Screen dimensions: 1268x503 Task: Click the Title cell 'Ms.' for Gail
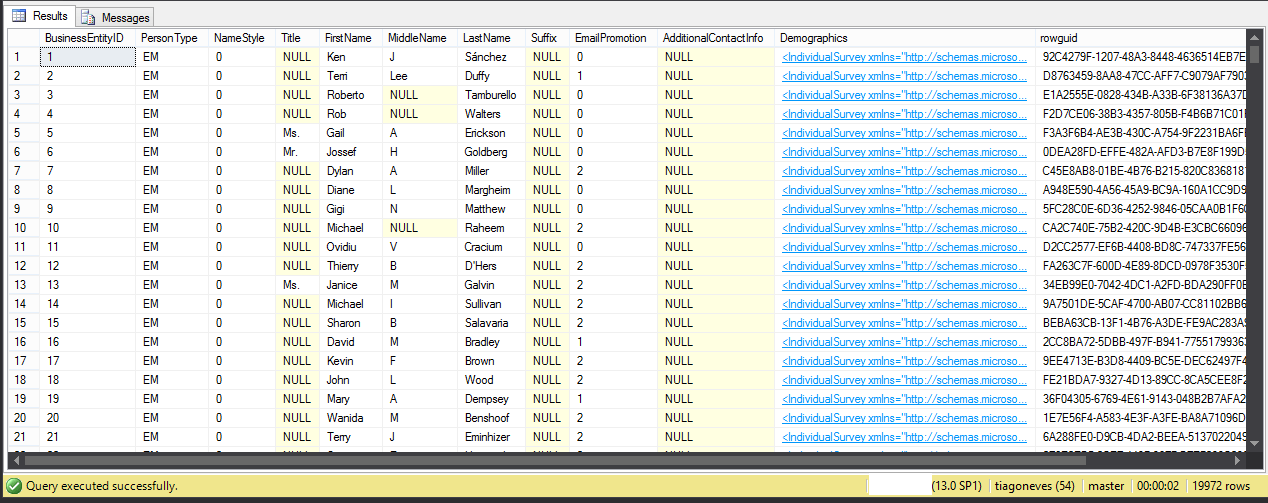pos(298,133)
